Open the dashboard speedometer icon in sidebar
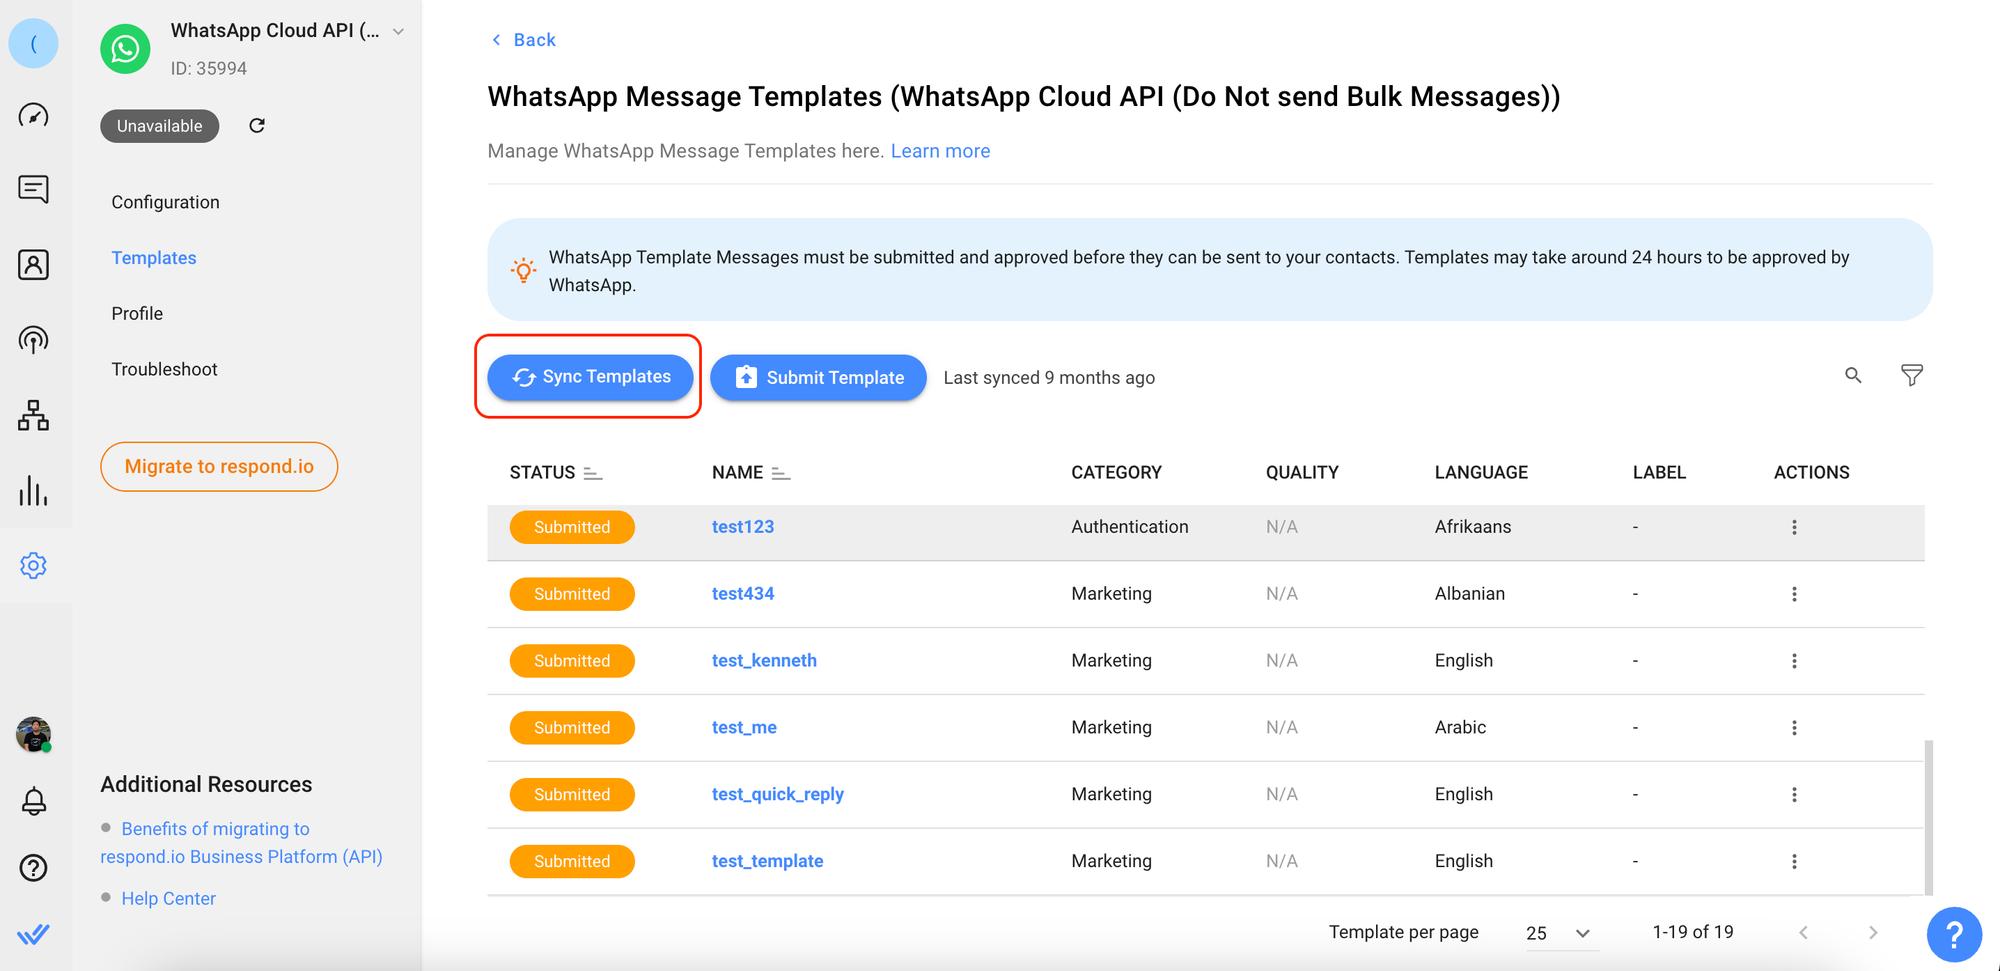2000x971 pixels. [x=33, y=115]
